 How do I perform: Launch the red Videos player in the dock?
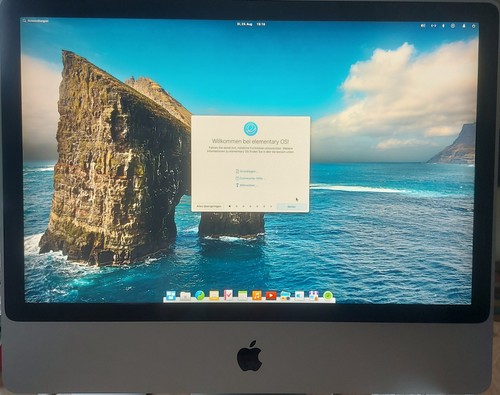(271, 295)
